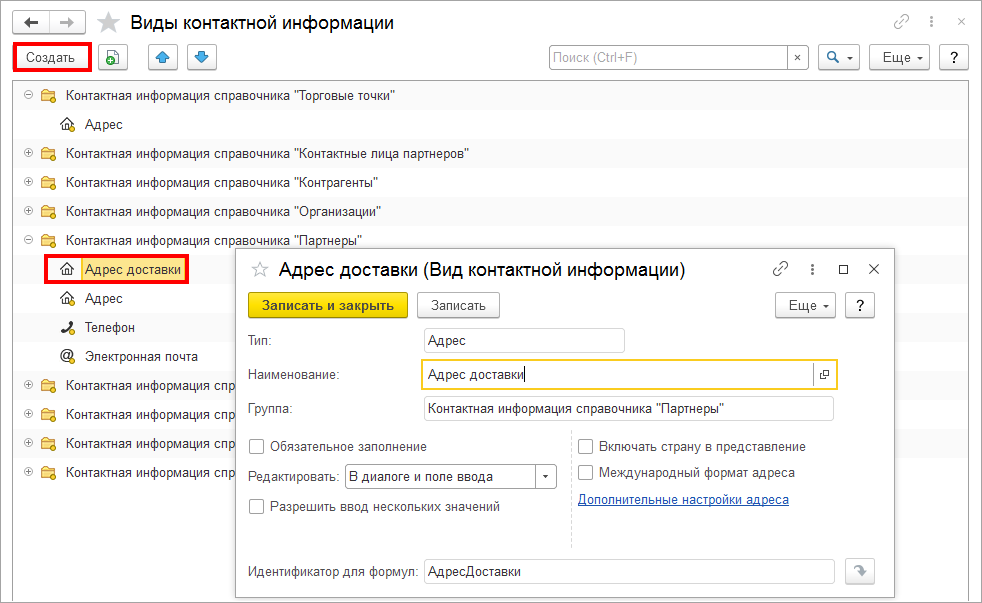This screenshot has width=982, height=603.
Task: Expand the "Контрагенты" folder group
Action: click(28, 183)
